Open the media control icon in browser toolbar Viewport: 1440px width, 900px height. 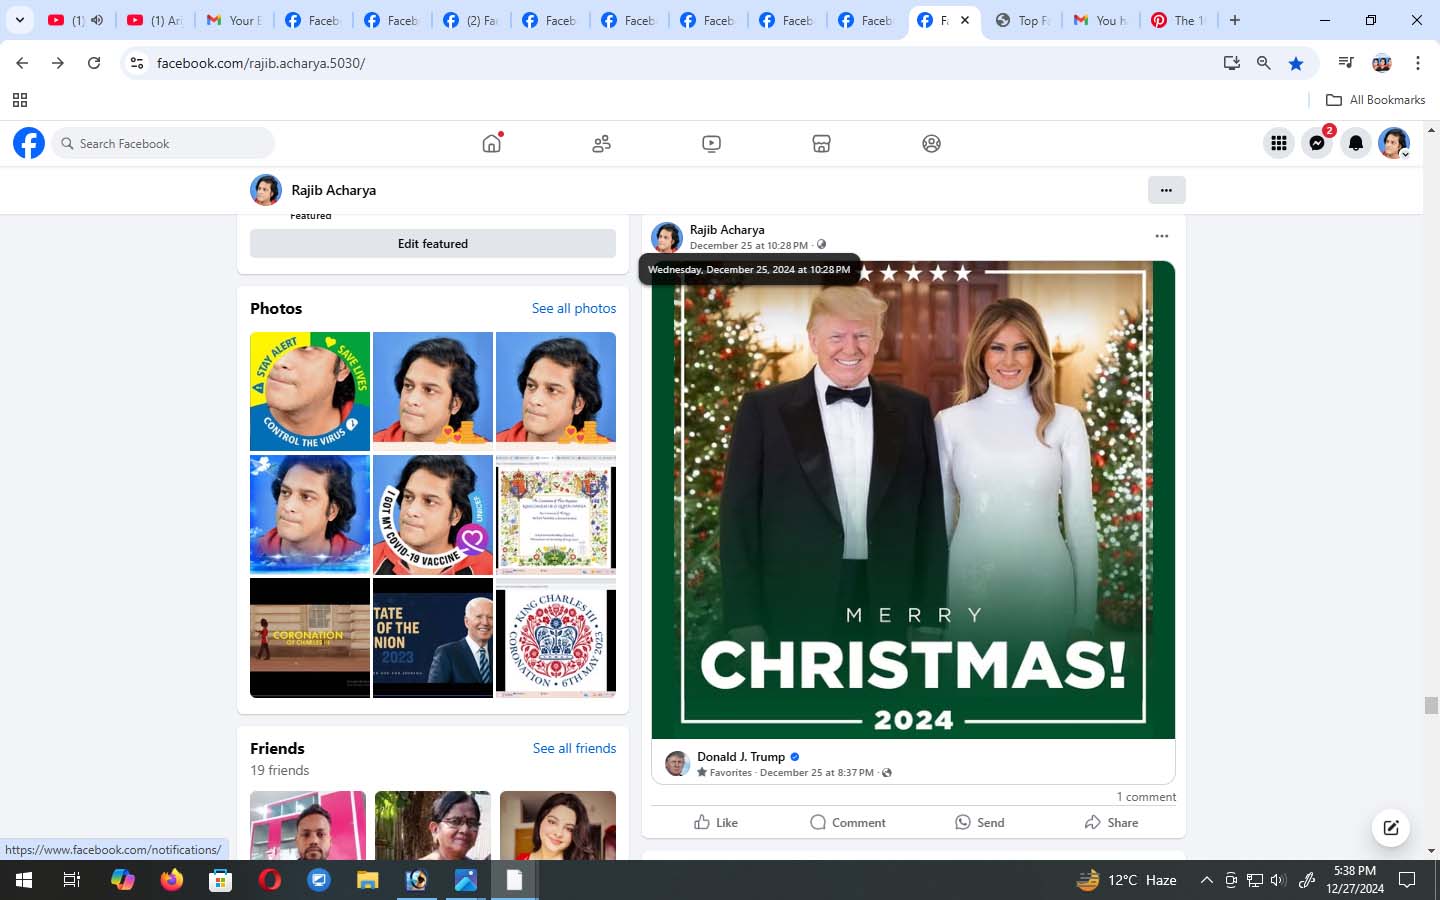click(x=1346, y=63)
